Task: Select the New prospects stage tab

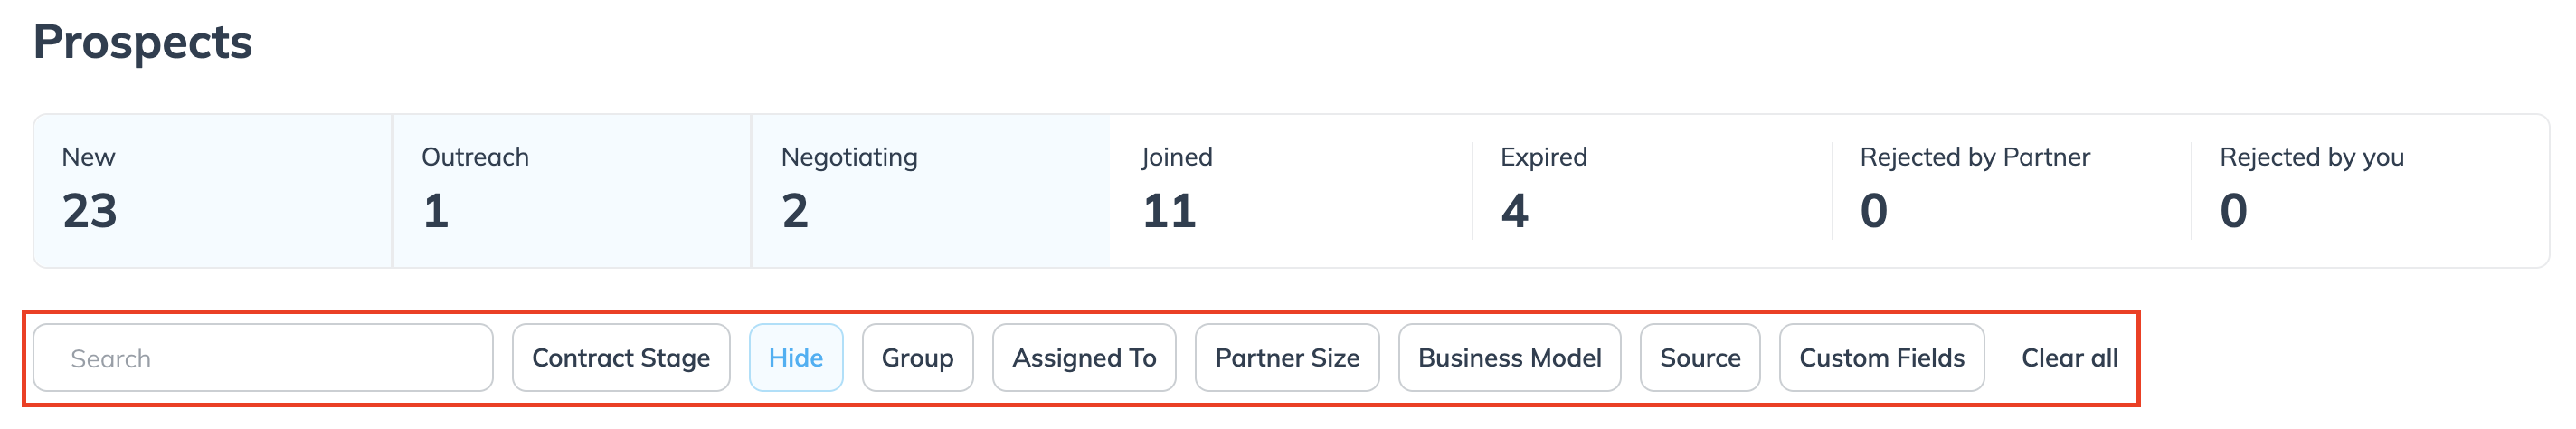Action: click(212, 190)
